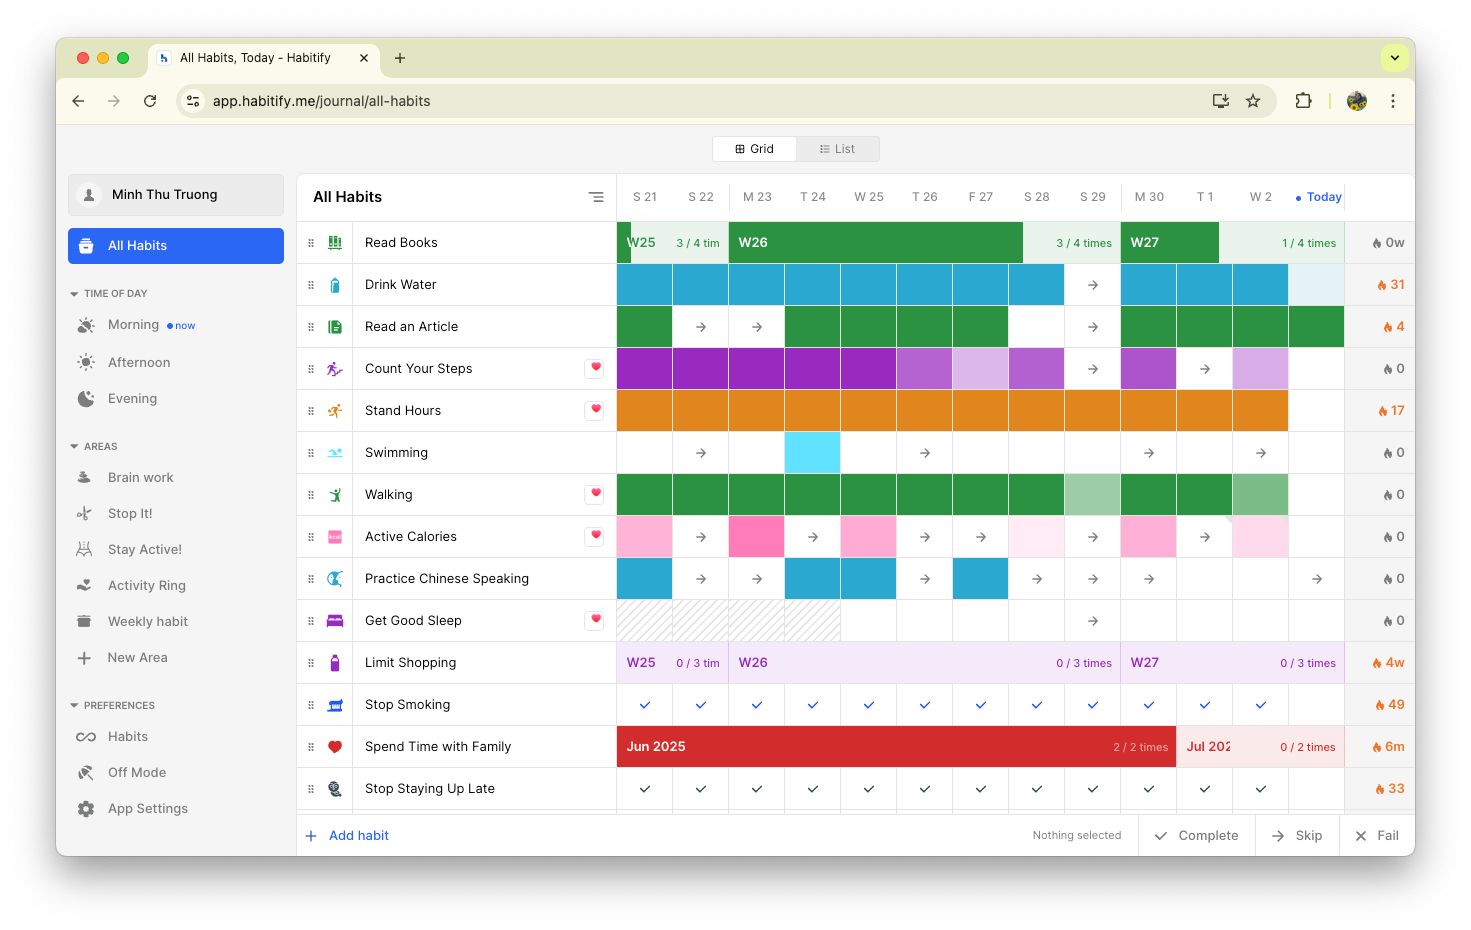This screenshot has width=1471, height=930.
Task: Toggle the Stop Smoking checkmark for S 21
Action: [x=645, y=705]
